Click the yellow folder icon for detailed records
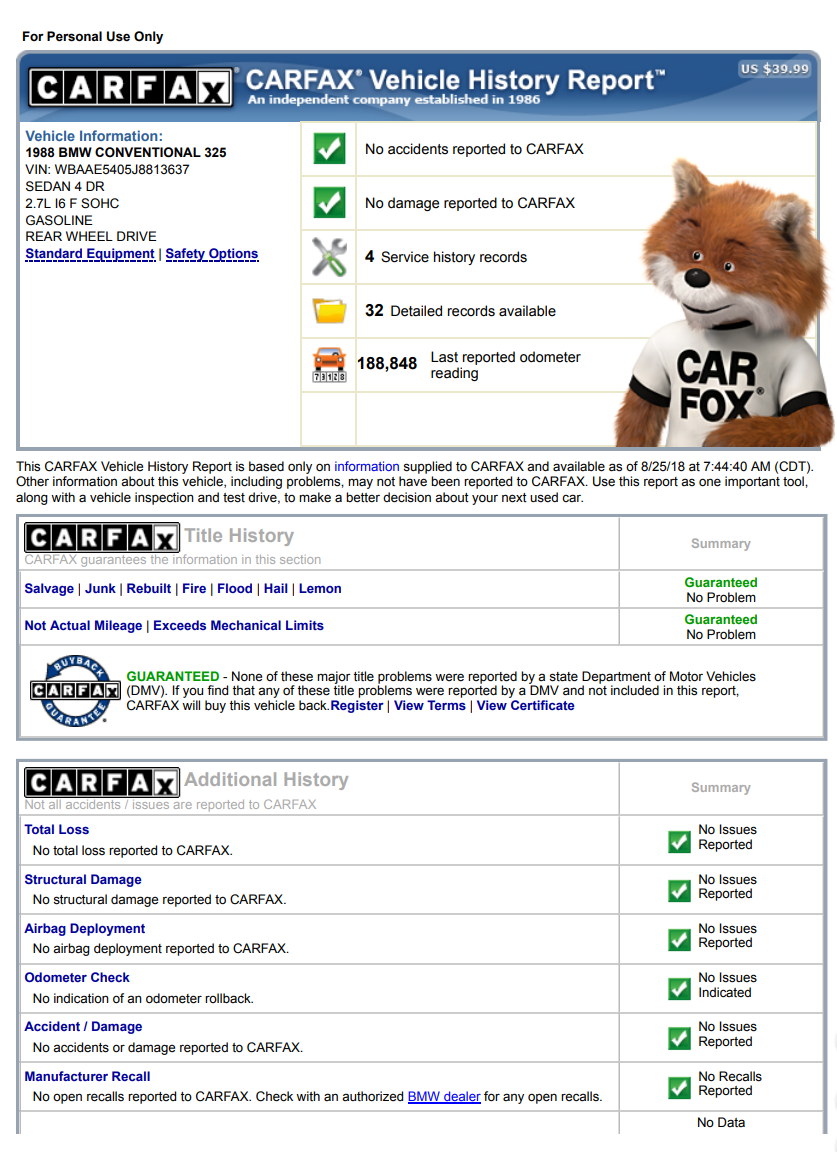Image resolution: width=837 pixels, height=1152 pixels. click(x=329, y=310)
